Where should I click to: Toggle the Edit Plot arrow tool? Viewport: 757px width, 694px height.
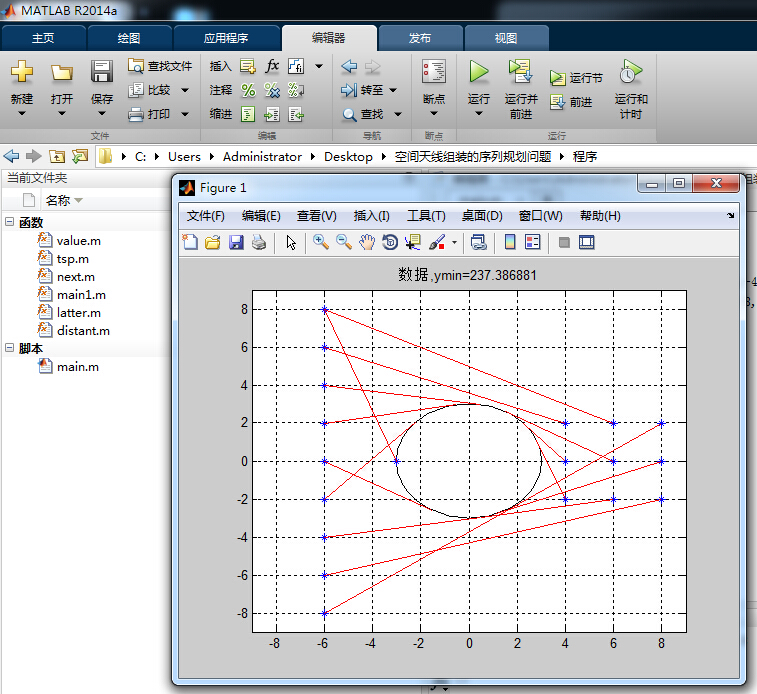pos(291,242)
